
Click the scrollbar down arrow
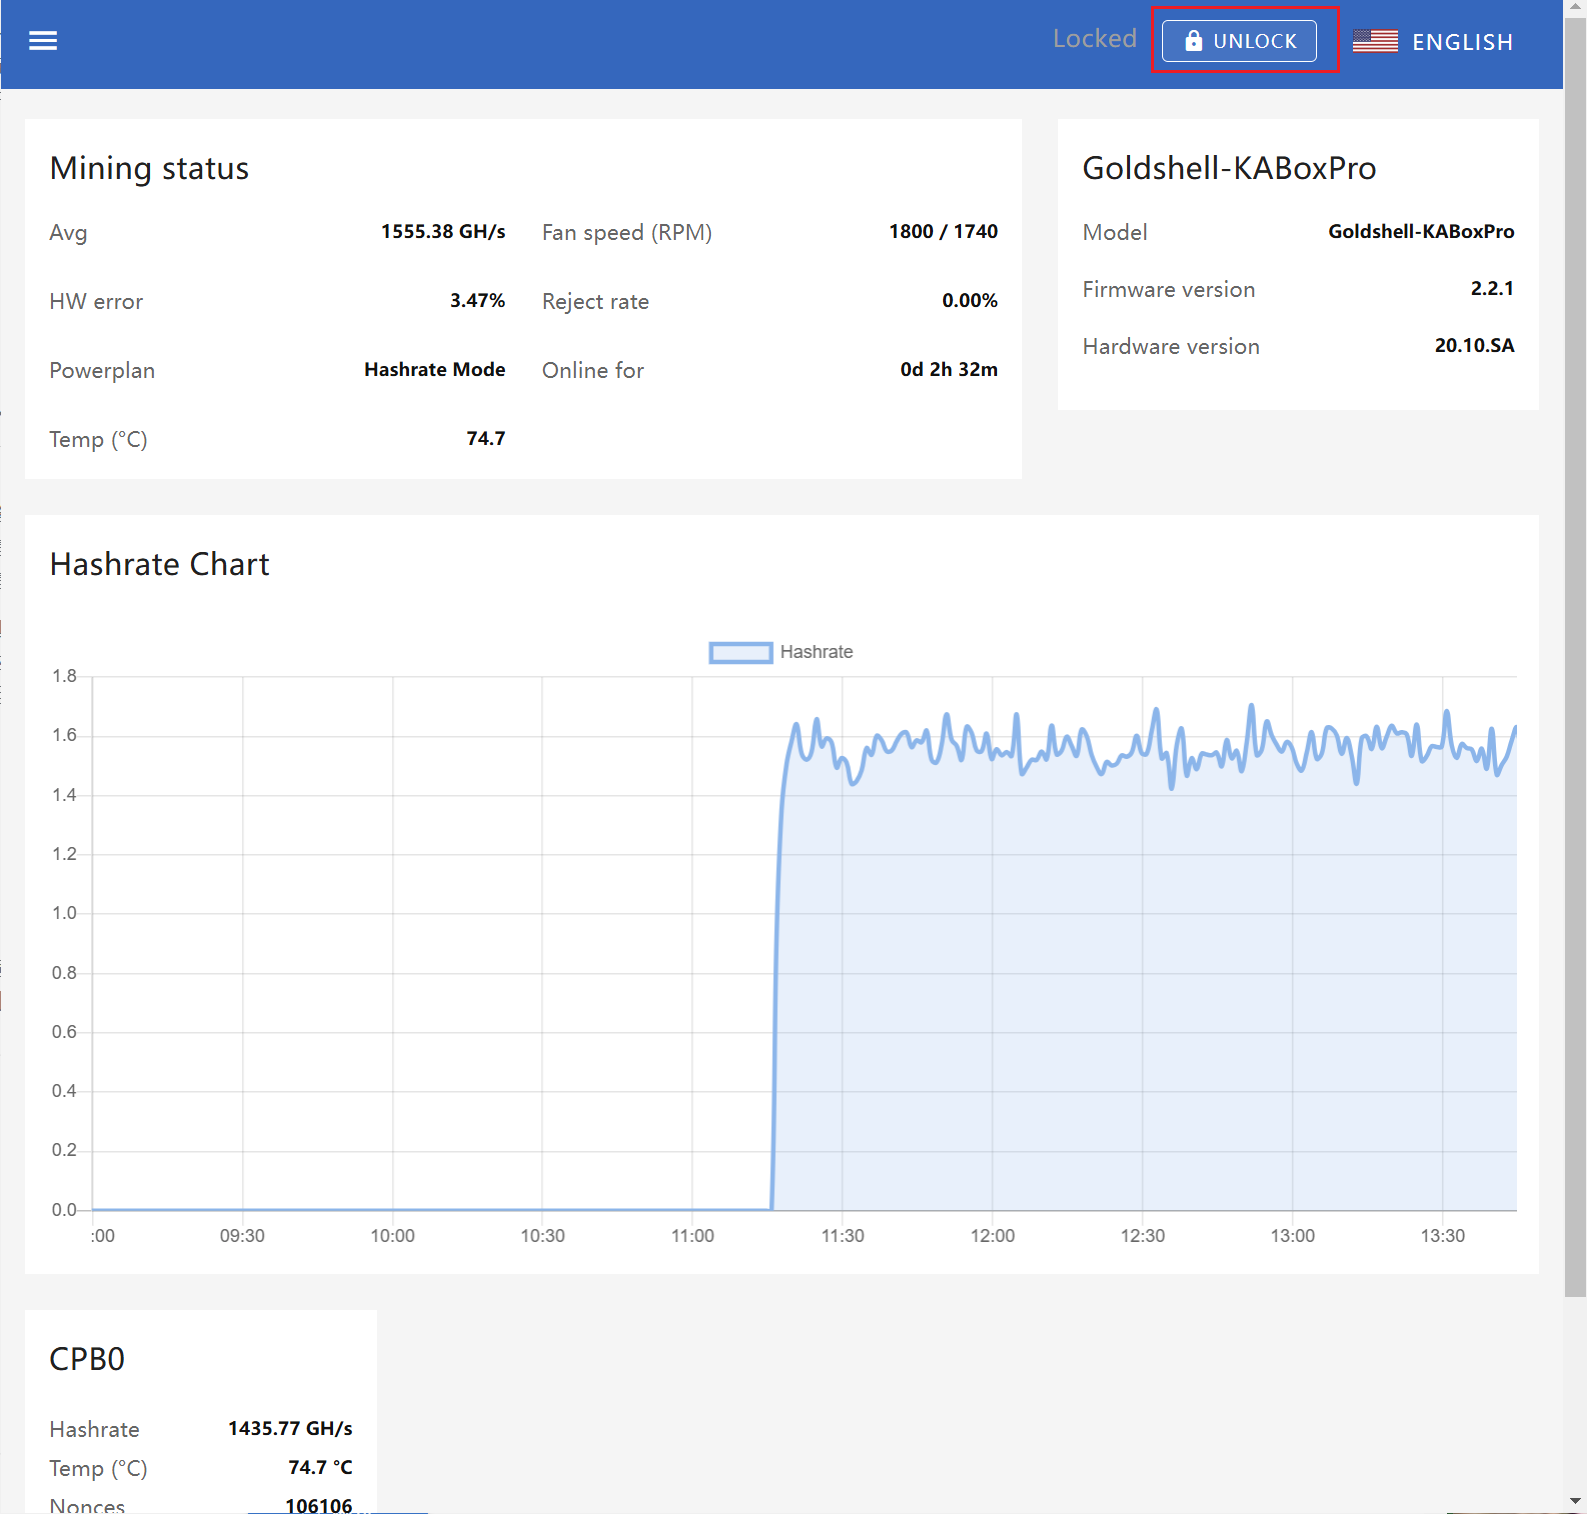tap(1575, 1502)
